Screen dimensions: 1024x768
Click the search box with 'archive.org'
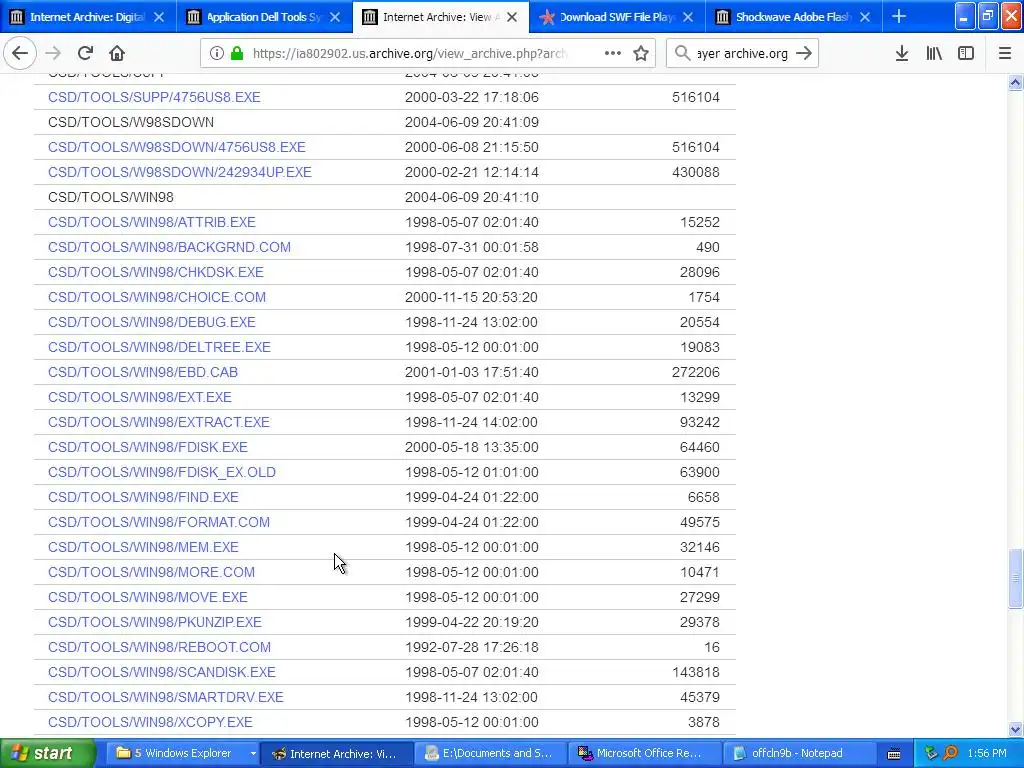click(743, 54)
